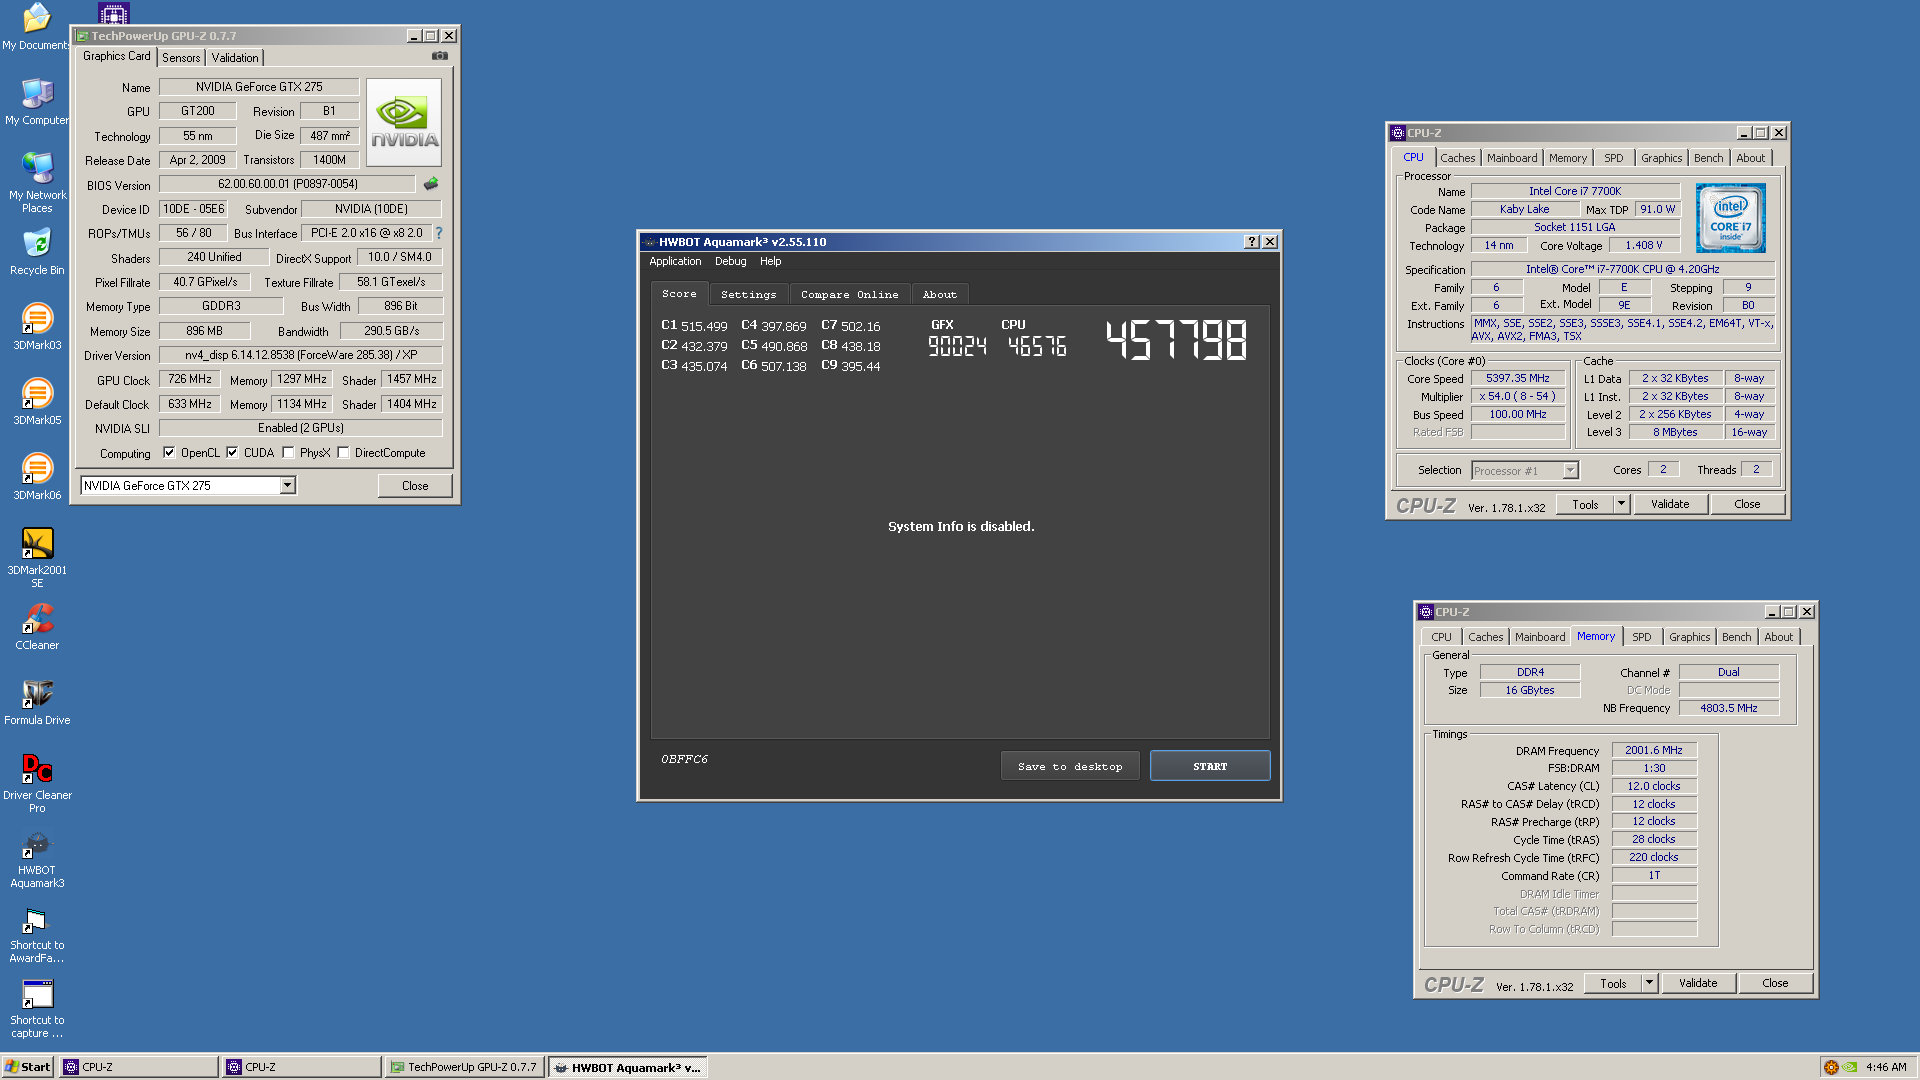Launch the 3DMark05 desktop shortcut
1920x1080 pixels.
(37, 402)
